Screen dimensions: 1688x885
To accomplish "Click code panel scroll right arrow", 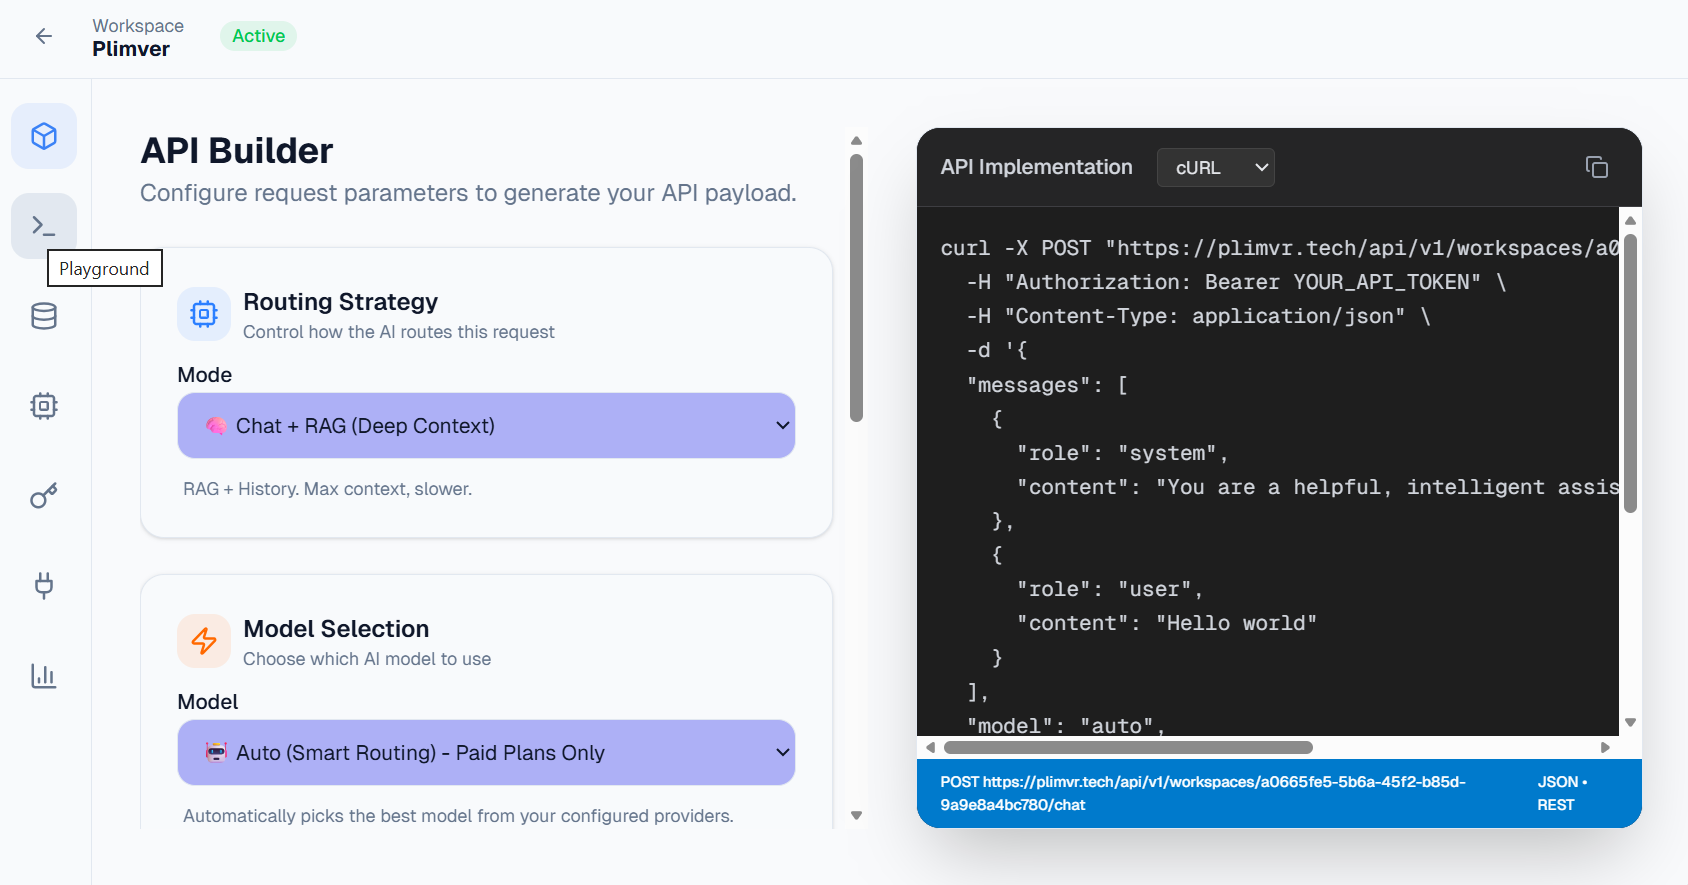I will (1605, 748).
